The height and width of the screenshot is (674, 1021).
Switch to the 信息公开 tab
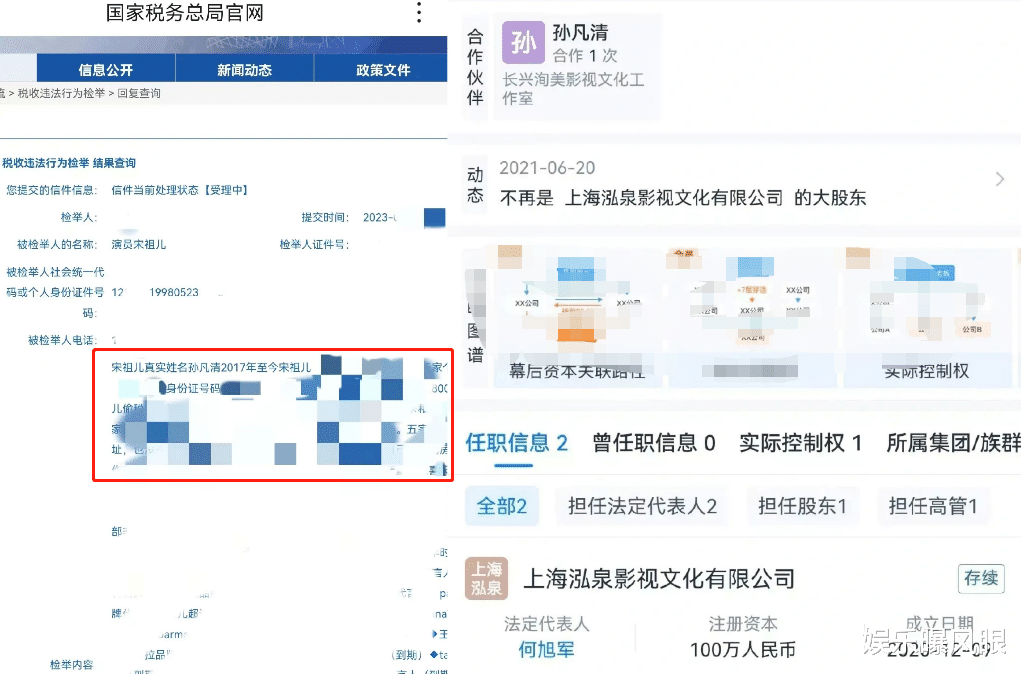(105, 70)
